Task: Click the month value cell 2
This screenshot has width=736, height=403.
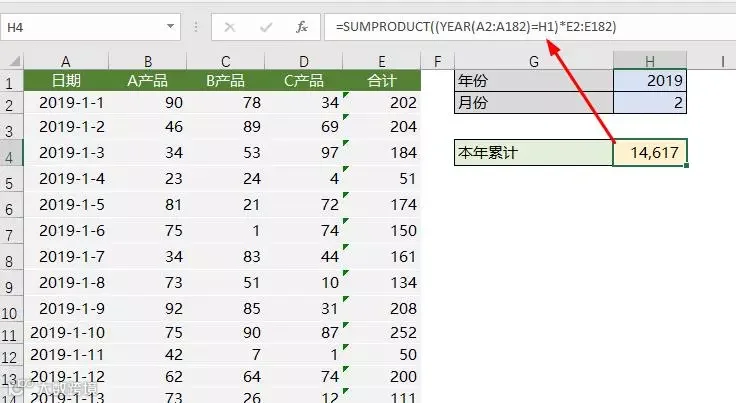Action: tap(650, 103)
